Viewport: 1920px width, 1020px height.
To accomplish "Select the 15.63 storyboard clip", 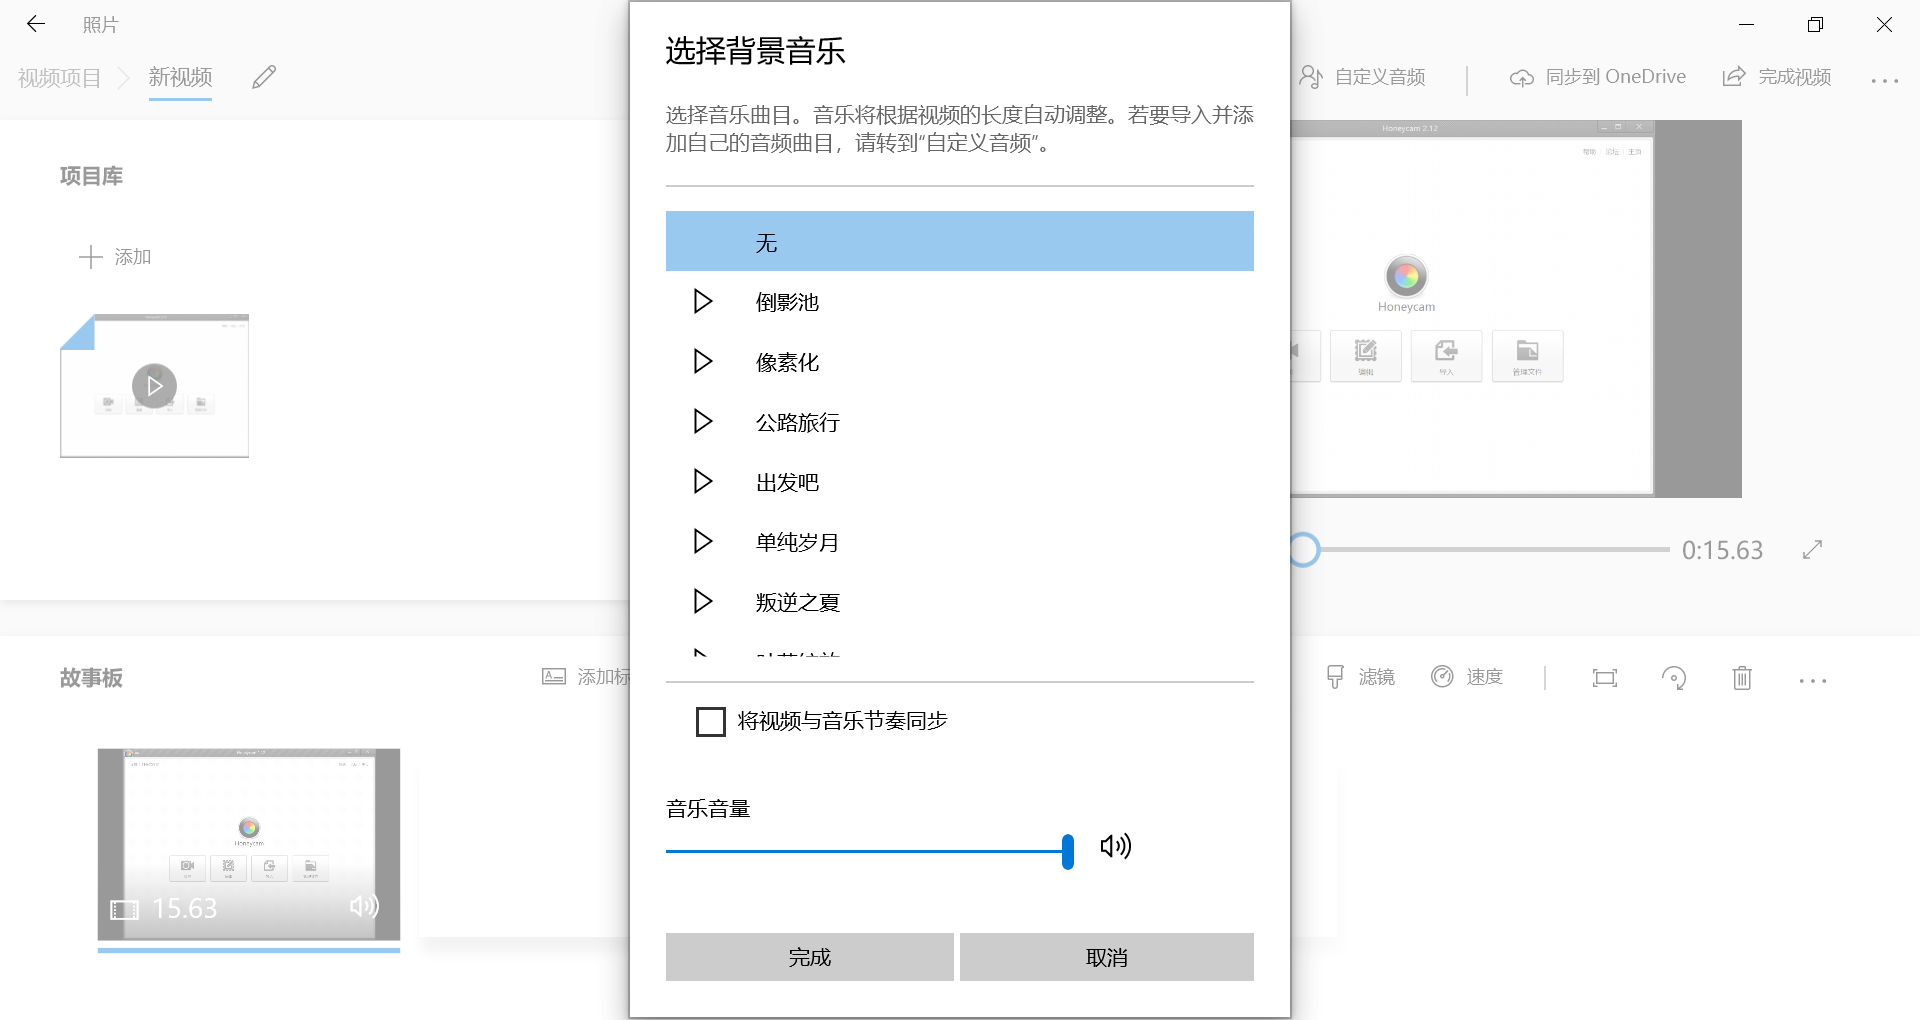I will pyautogui.click(x=249, y=845).
